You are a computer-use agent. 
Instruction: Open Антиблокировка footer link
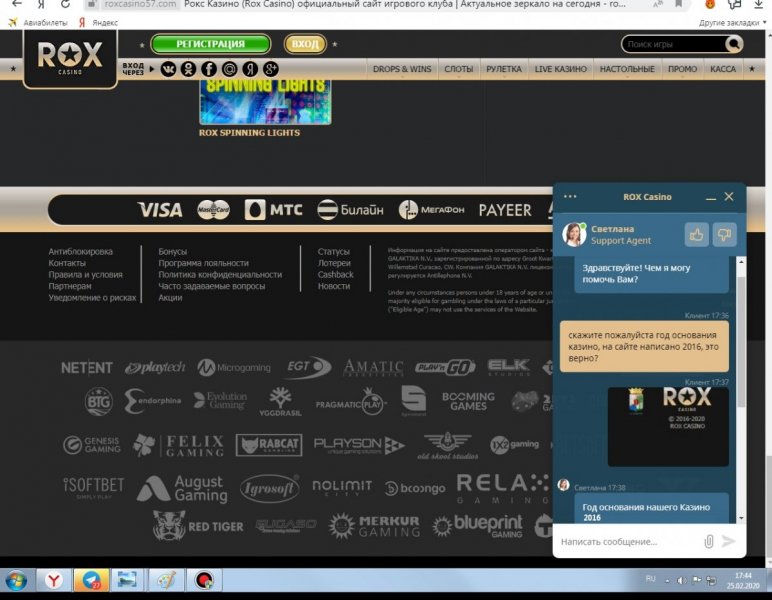click(81, 252)
